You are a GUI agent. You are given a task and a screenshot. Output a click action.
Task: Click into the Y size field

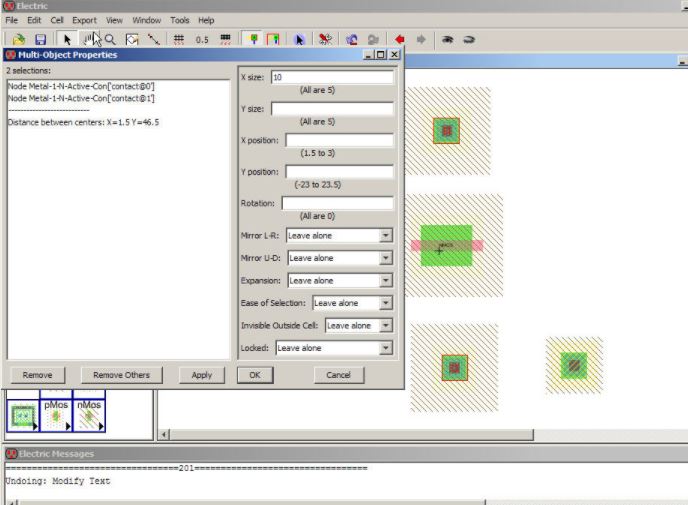(331, 109)
